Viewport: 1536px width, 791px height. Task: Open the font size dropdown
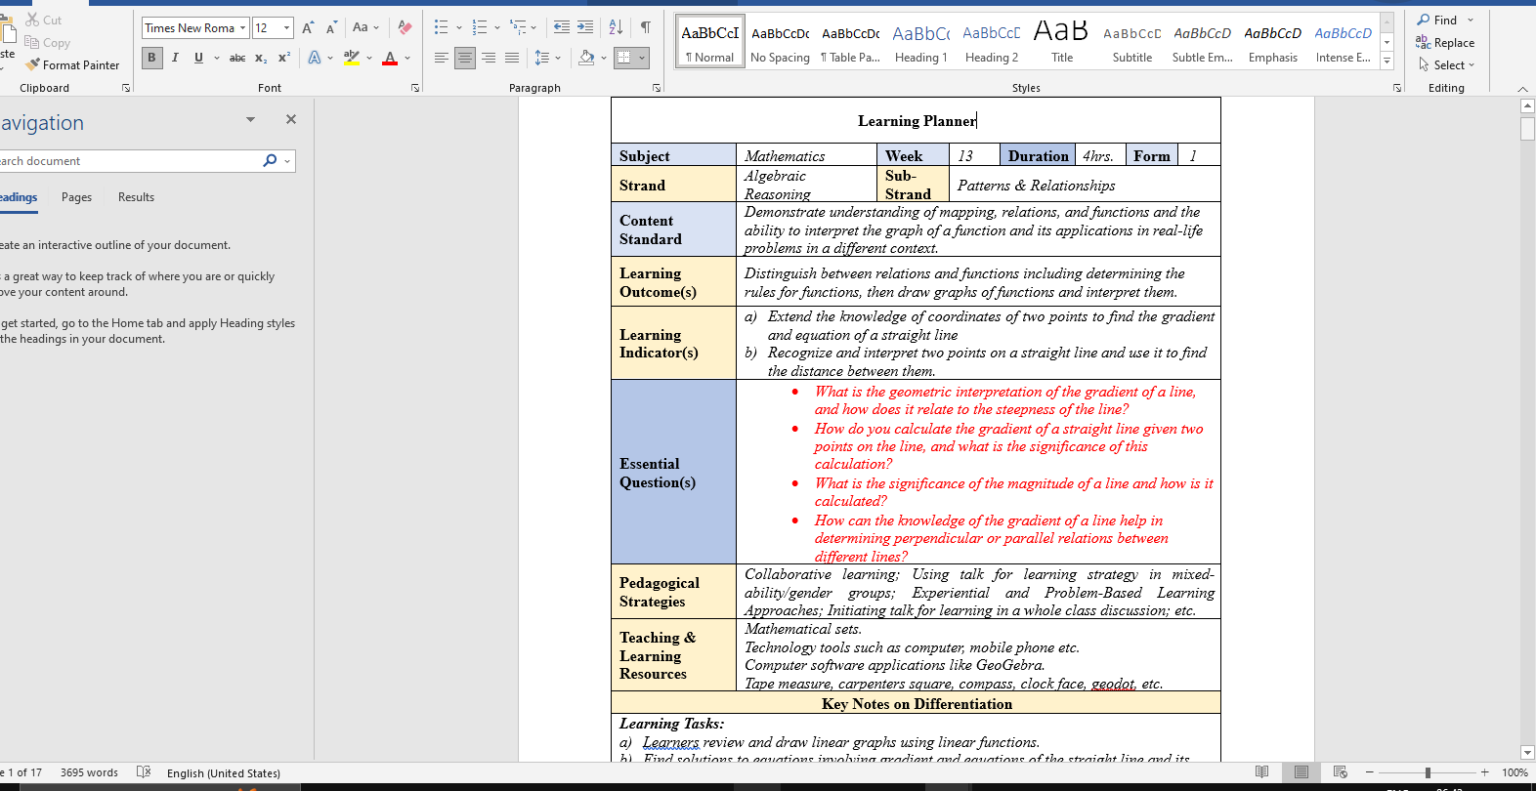pyautogui.click(x=286, y=28)
